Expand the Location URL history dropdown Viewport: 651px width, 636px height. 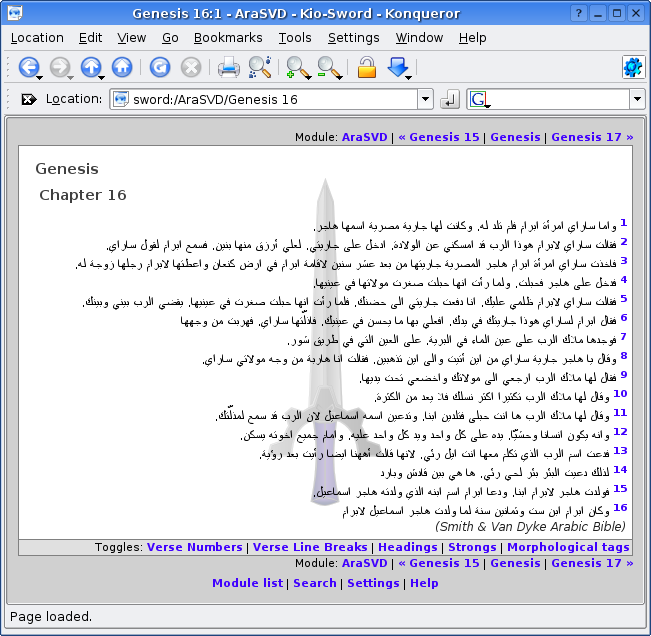click(426, 100)
